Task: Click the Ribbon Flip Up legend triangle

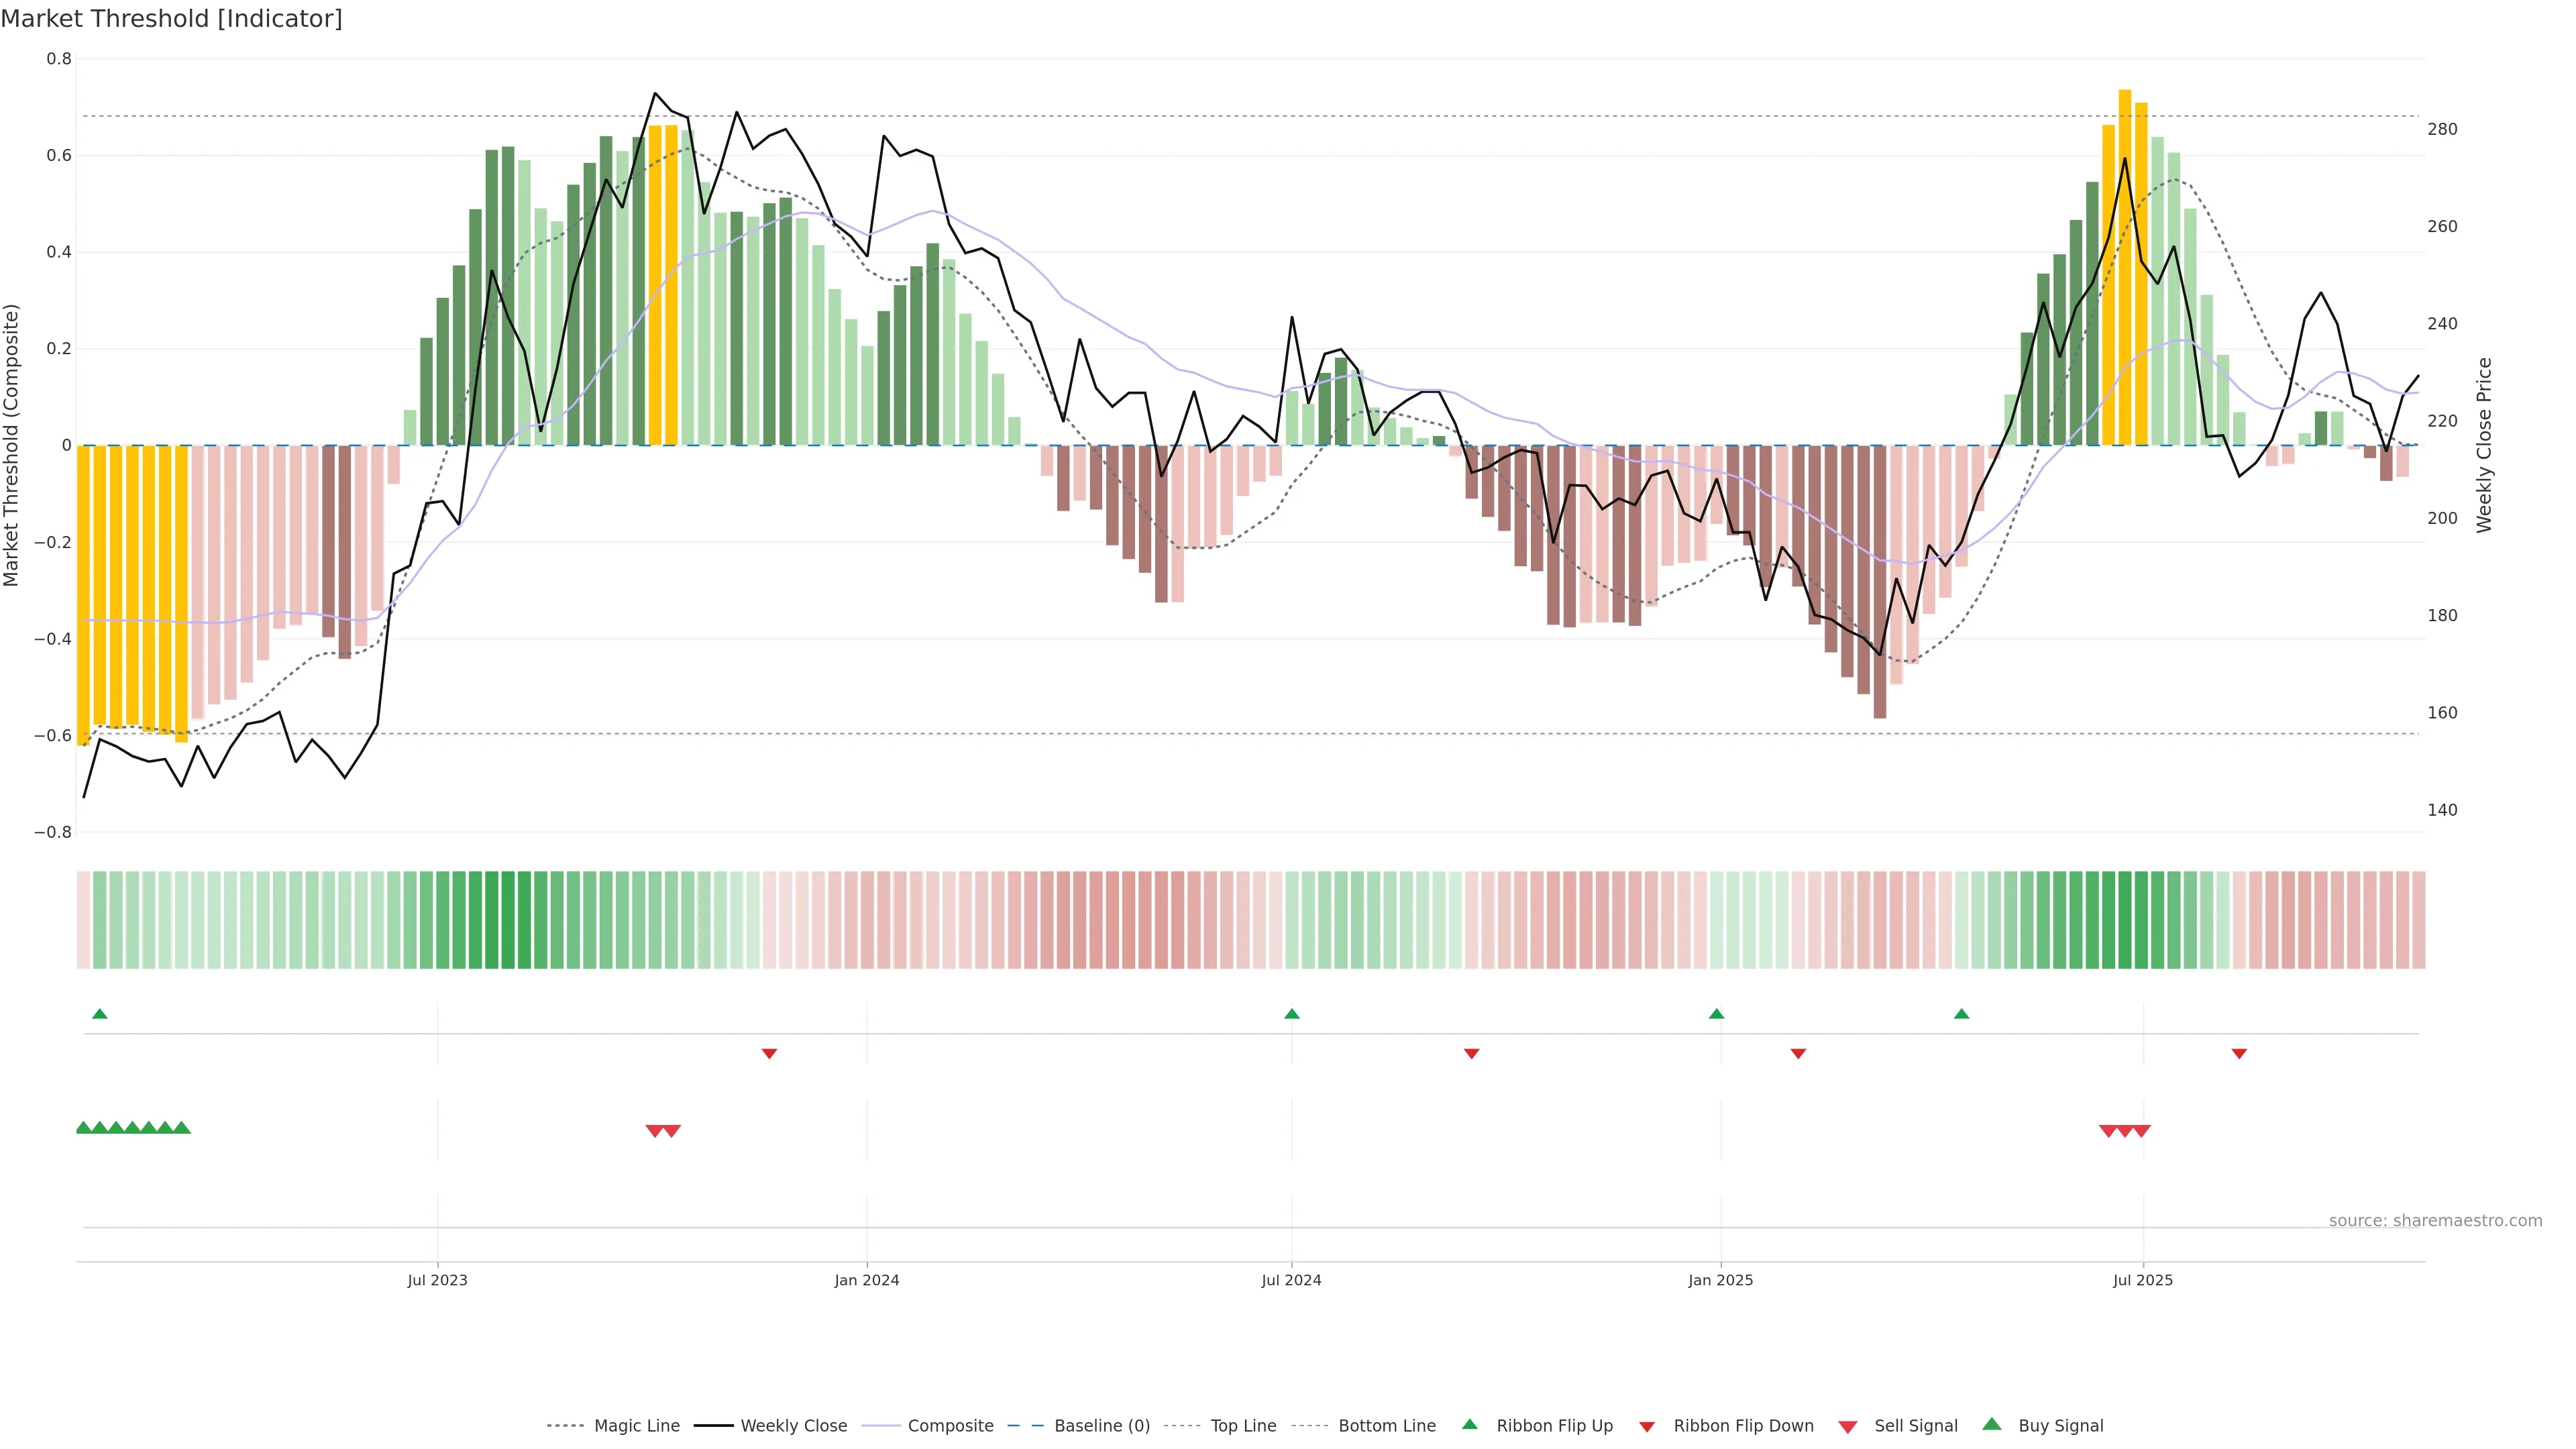Action: (x=1469, y=1424)
